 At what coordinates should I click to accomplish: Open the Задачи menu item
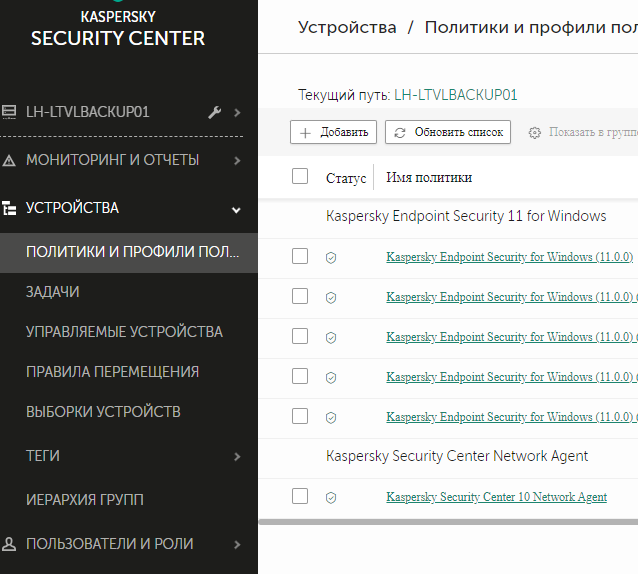(53, 292)
